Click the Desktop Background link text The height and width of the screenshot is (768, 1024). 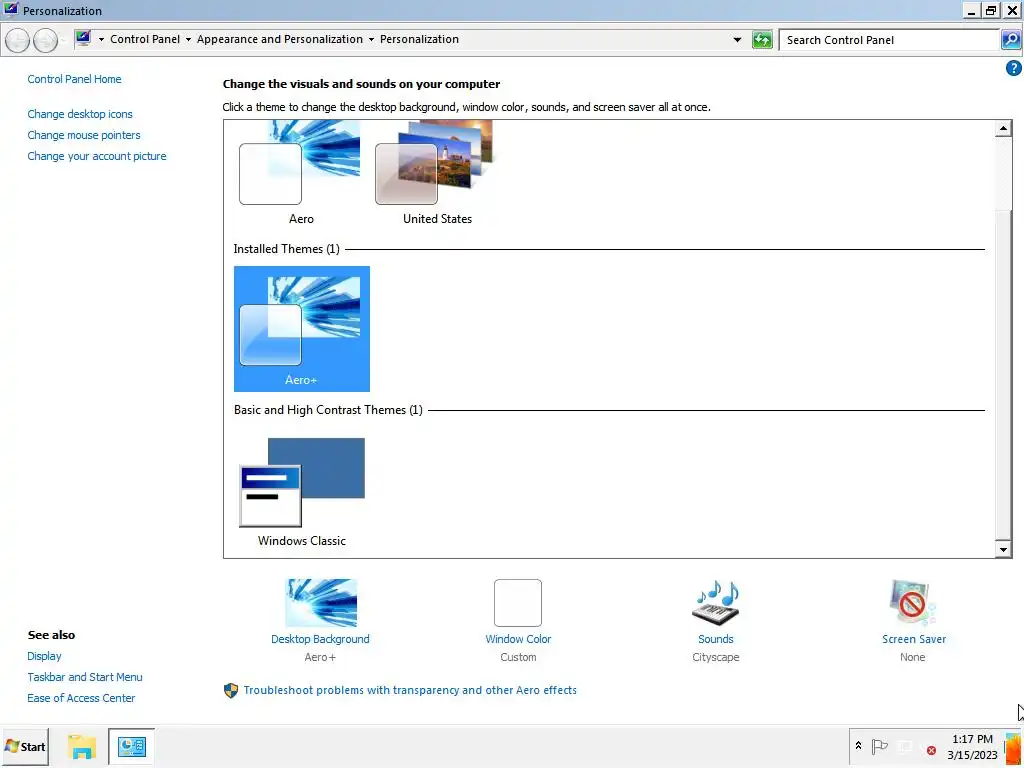click(x=320, y=639)
